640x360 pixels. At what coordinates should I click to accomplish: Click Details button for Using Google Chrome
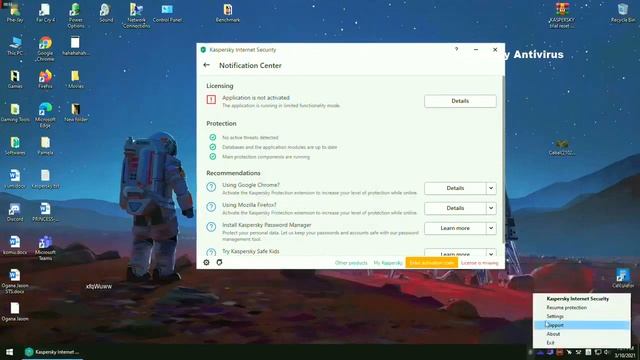[x=455, y=188]
